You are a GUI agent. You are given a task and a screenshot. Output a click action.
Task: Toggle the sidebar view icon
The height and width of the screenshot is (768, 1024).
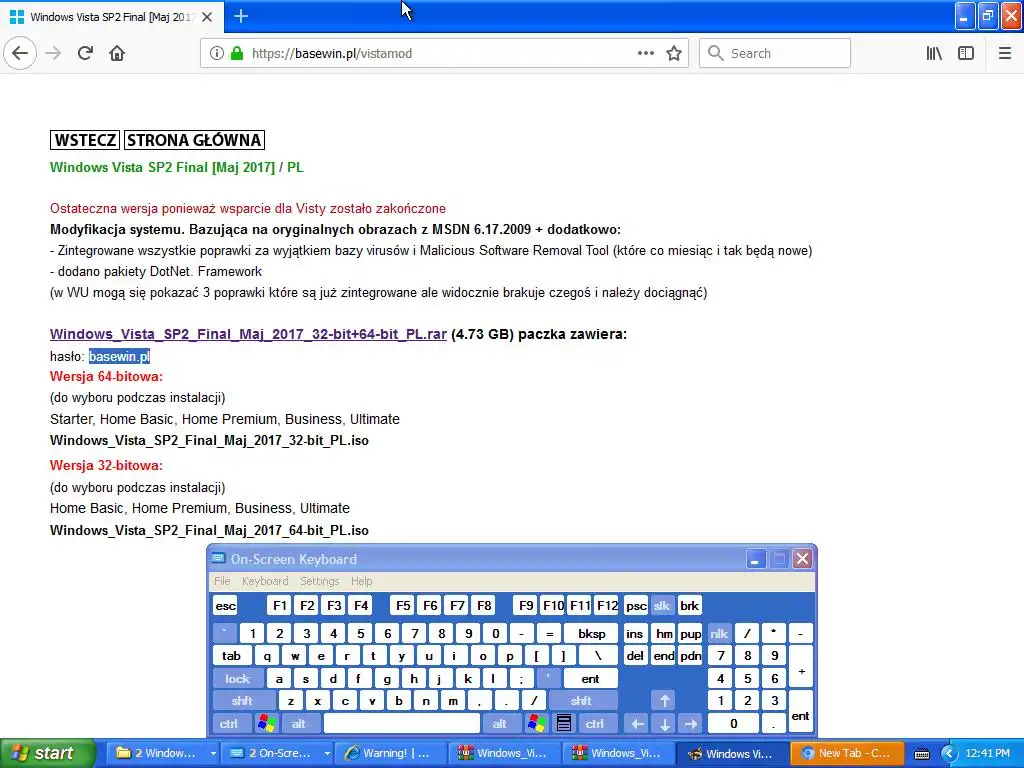coord(966,53)
